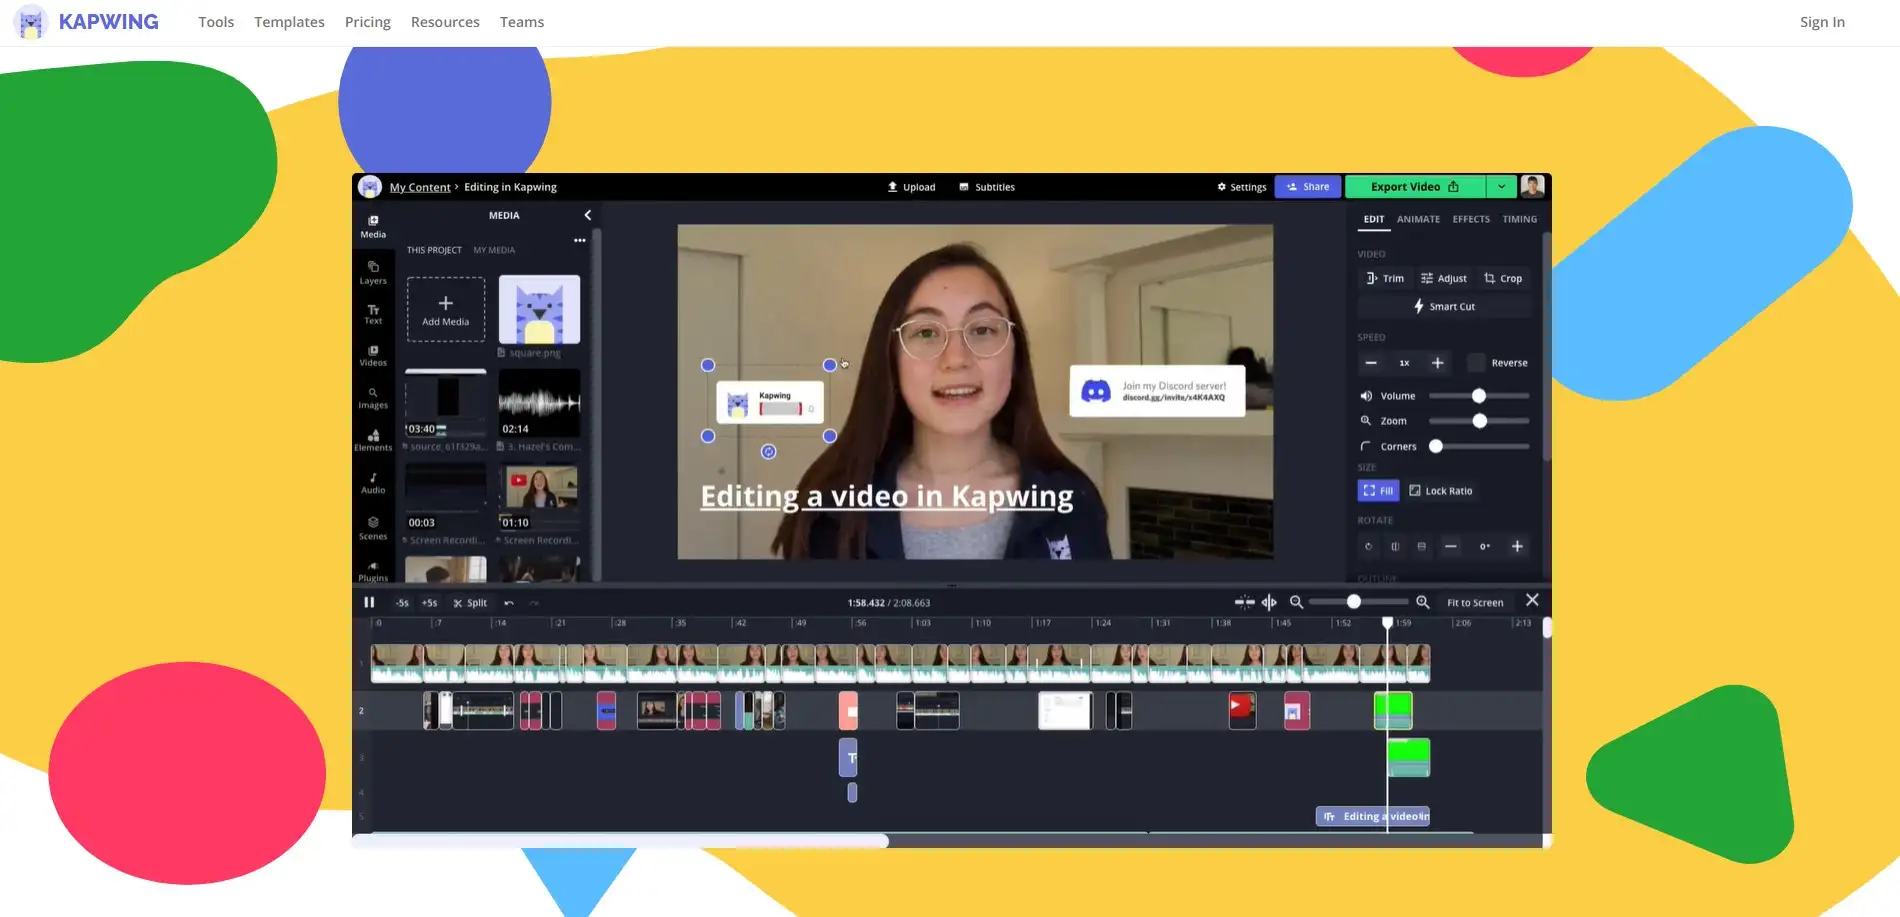Screen dimensions: 1900x917
Task: Click the Kapwing cat logo
Action: click(31, 22)
